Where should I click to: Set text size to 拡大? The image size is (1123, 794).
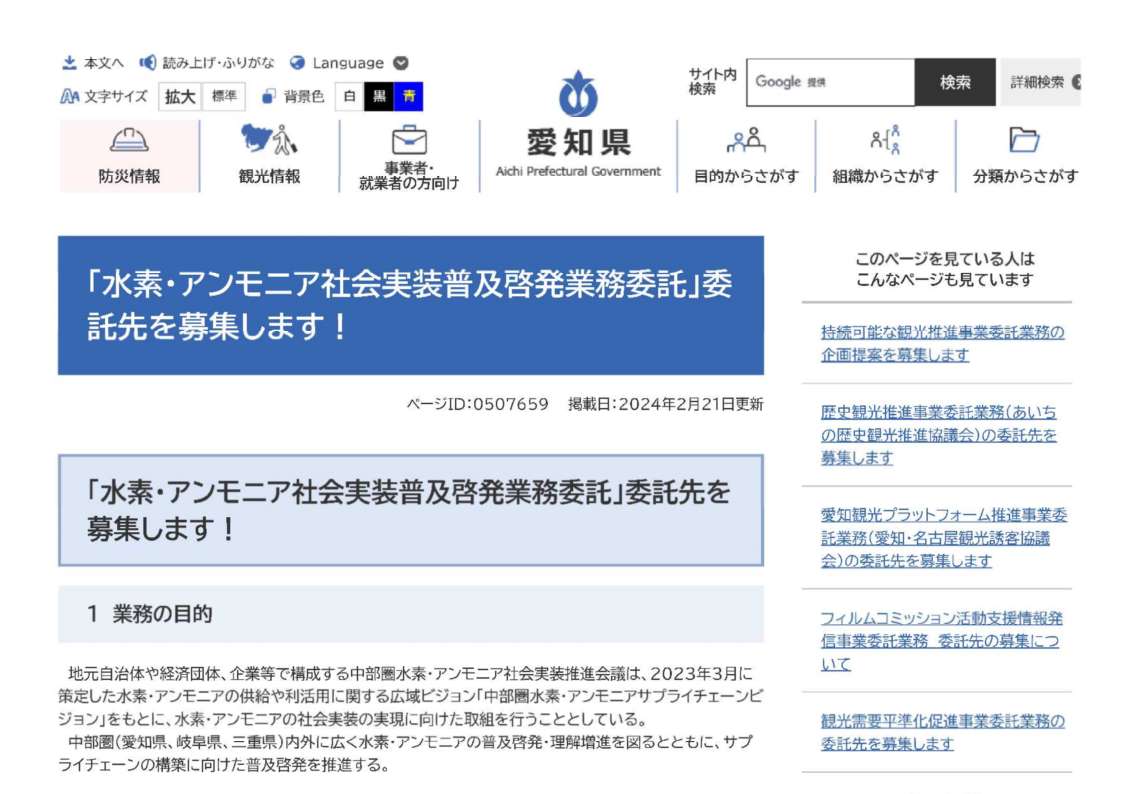(x=180, y=97)
